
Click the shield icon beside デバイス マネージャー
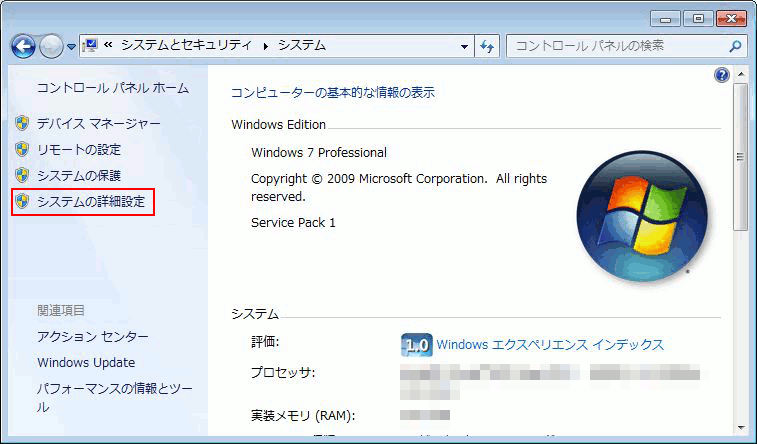point(22,123)
